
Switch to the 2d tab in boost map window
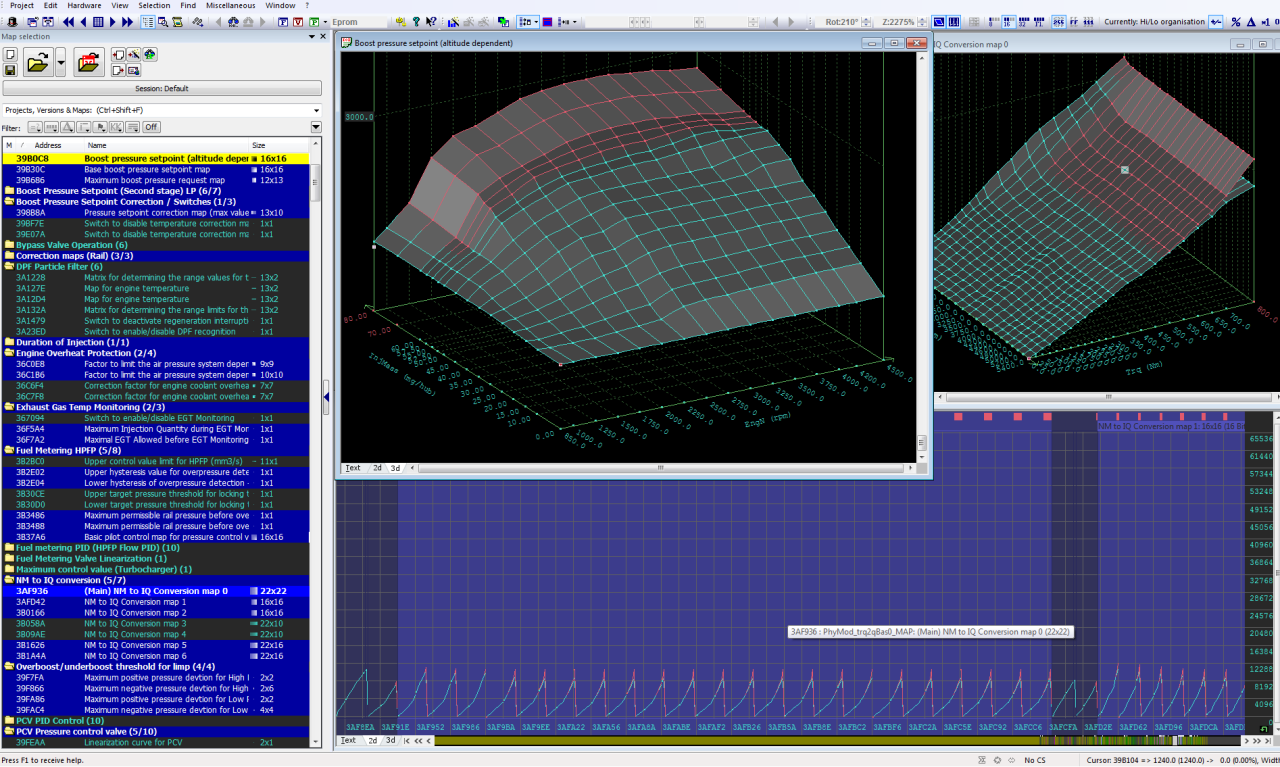click(377, 468)
